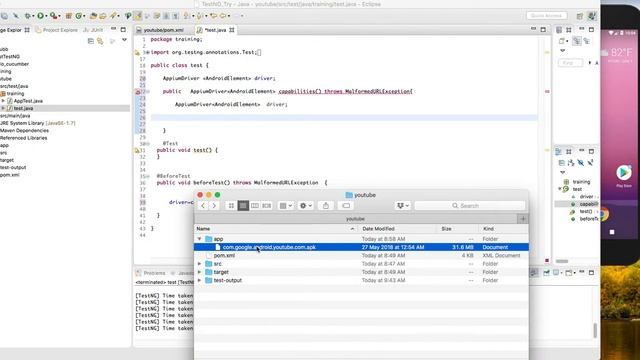Click the Run Last Tool red-briefcase icon

coord(53,16)
